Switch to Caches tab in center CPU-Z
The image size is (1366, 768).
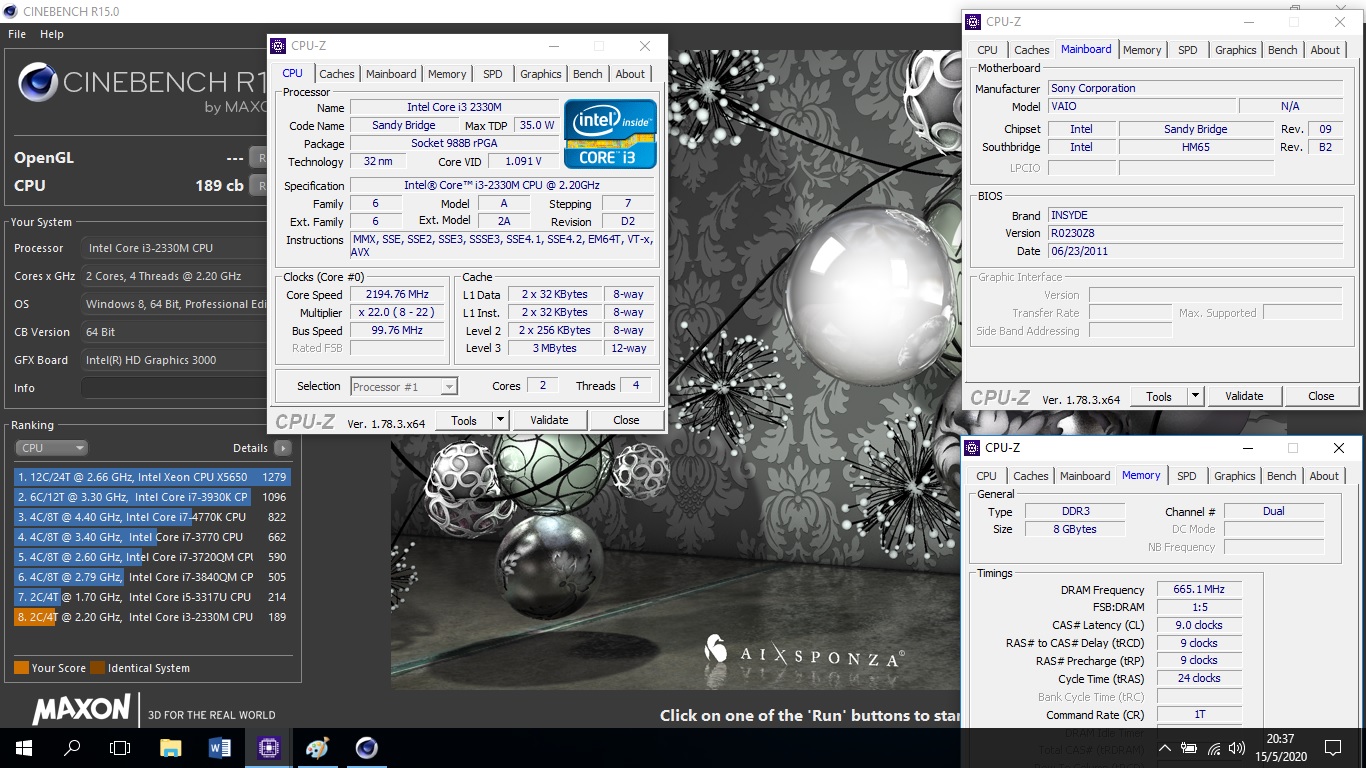[337, 74]
